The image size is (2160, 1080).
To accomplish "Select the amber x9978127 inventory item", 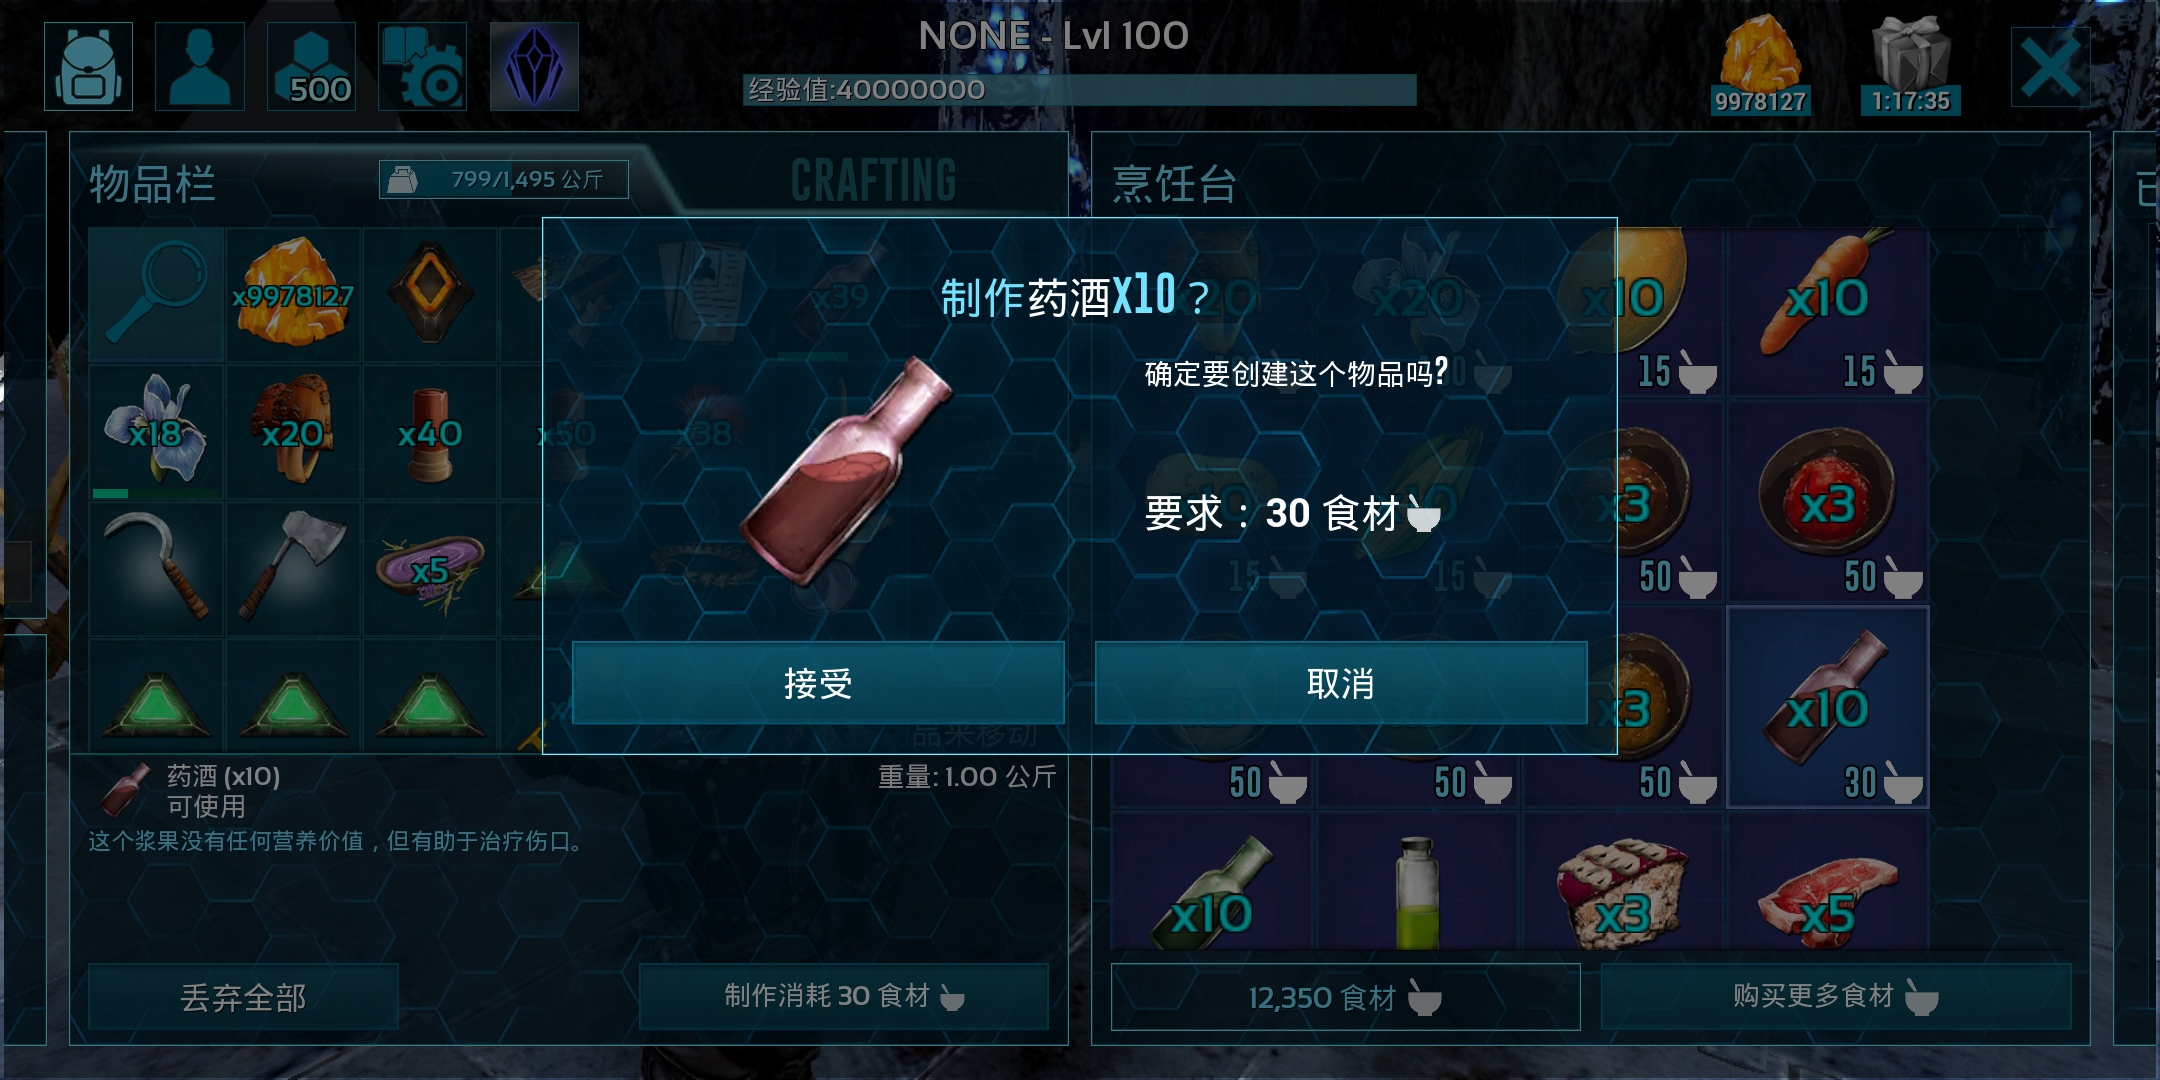I will click(x=293, y=294).
